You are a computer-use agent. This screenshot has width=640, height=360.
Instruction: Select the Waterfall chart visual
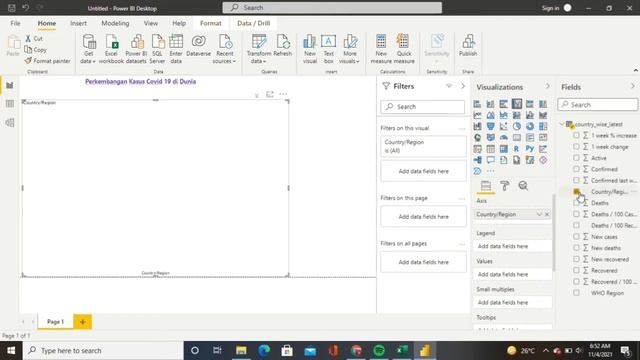pyautogui.click(x=477, y=127)
